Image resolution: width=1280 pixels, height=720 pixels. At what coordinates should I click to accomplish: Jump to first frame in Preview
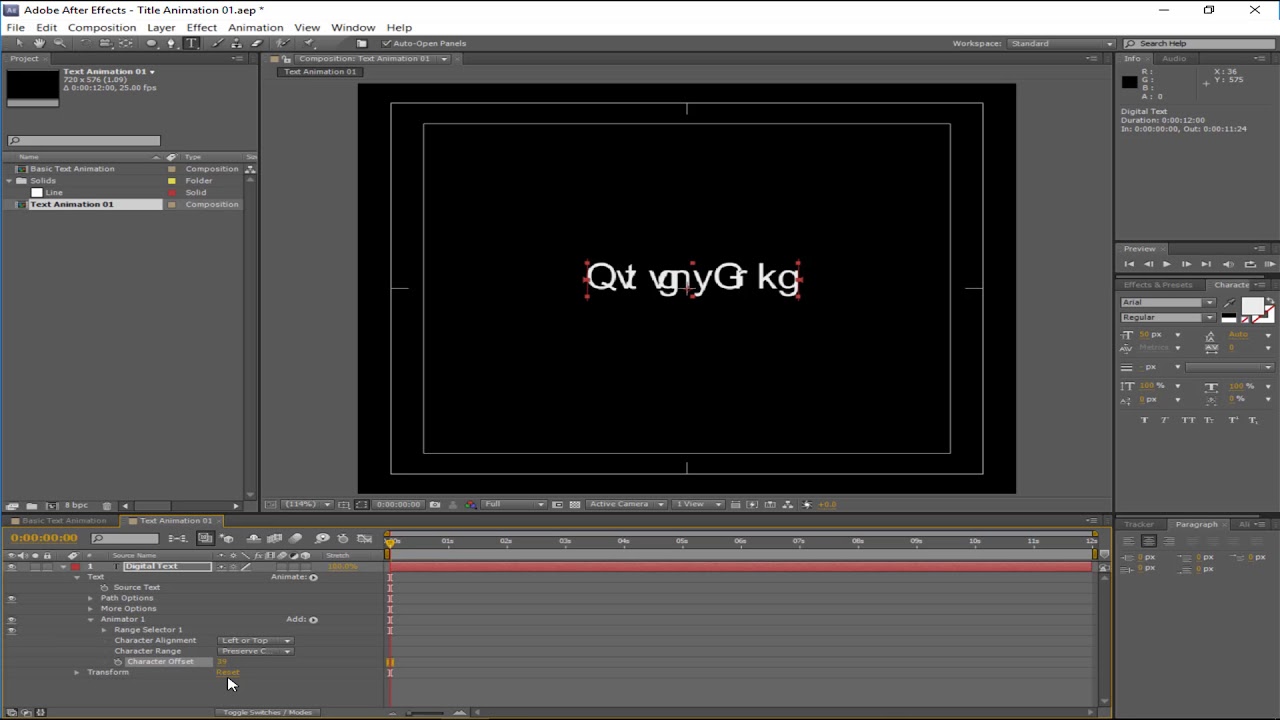(1129, 264)
